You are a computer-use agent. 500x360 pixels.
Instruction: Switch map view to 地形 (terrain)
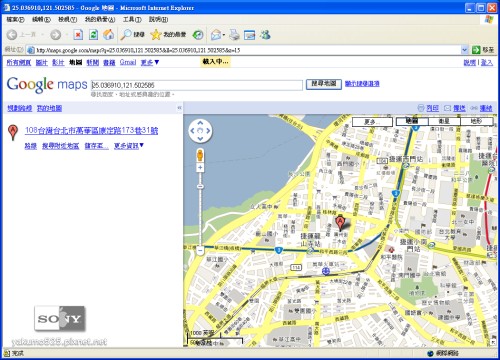click(x=477, y=121)
